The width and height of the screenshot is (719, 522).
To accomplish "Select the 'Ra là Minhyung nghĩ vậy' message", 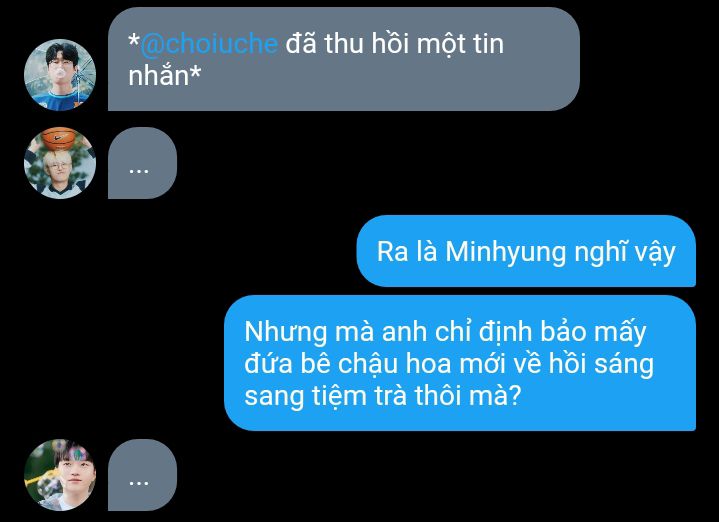I will [526, 251].
